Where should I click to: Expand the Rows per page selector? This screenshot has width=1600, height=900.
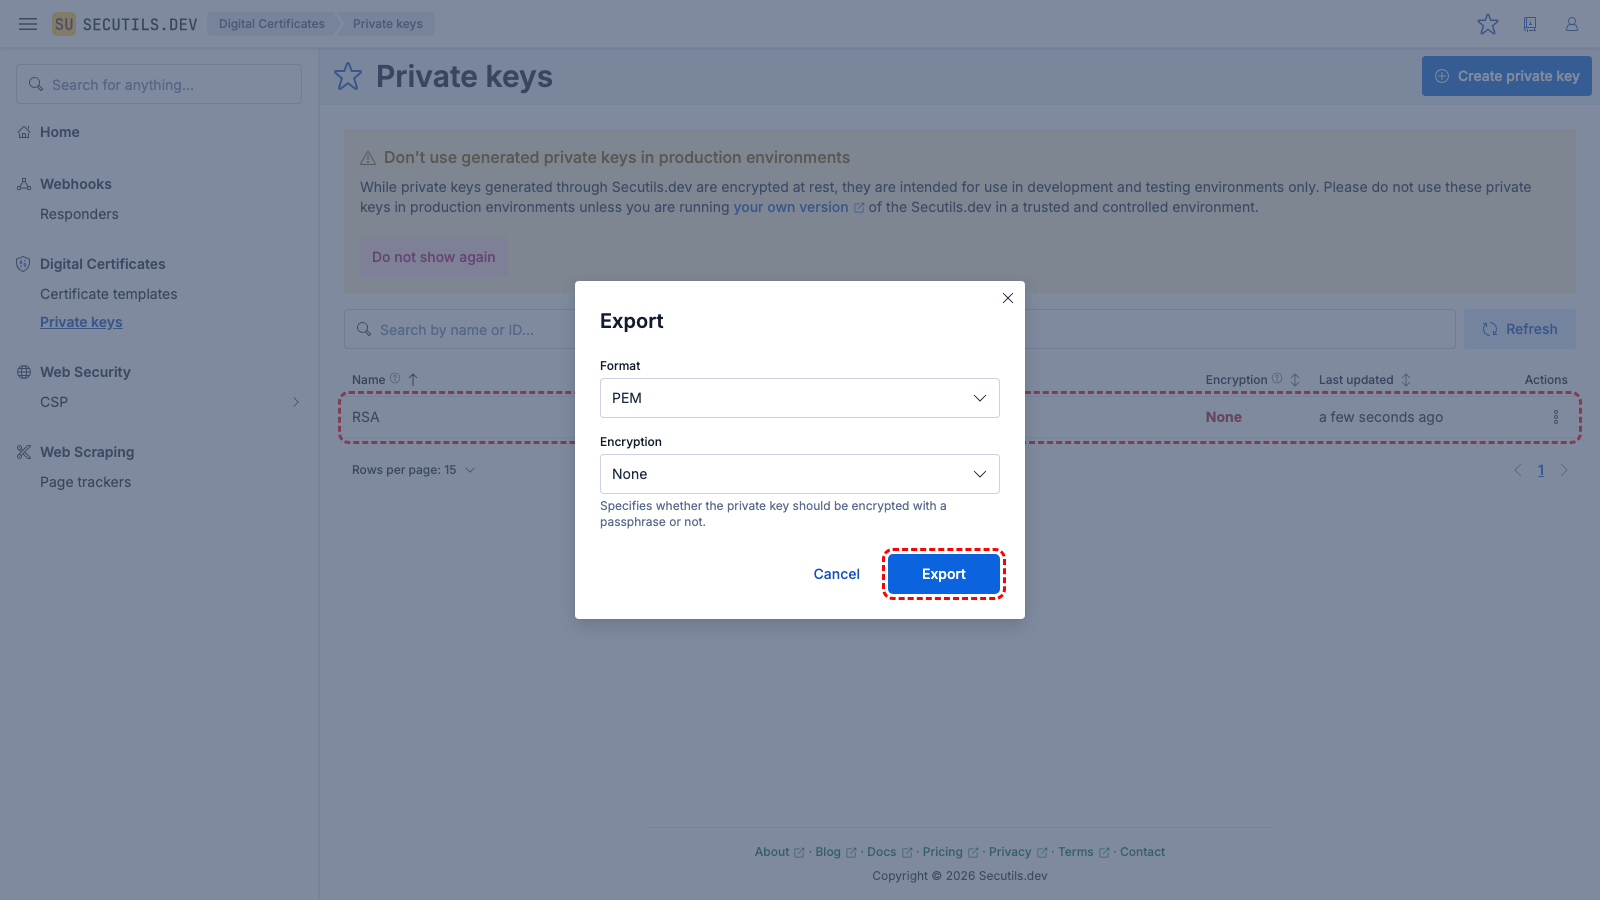413,470
